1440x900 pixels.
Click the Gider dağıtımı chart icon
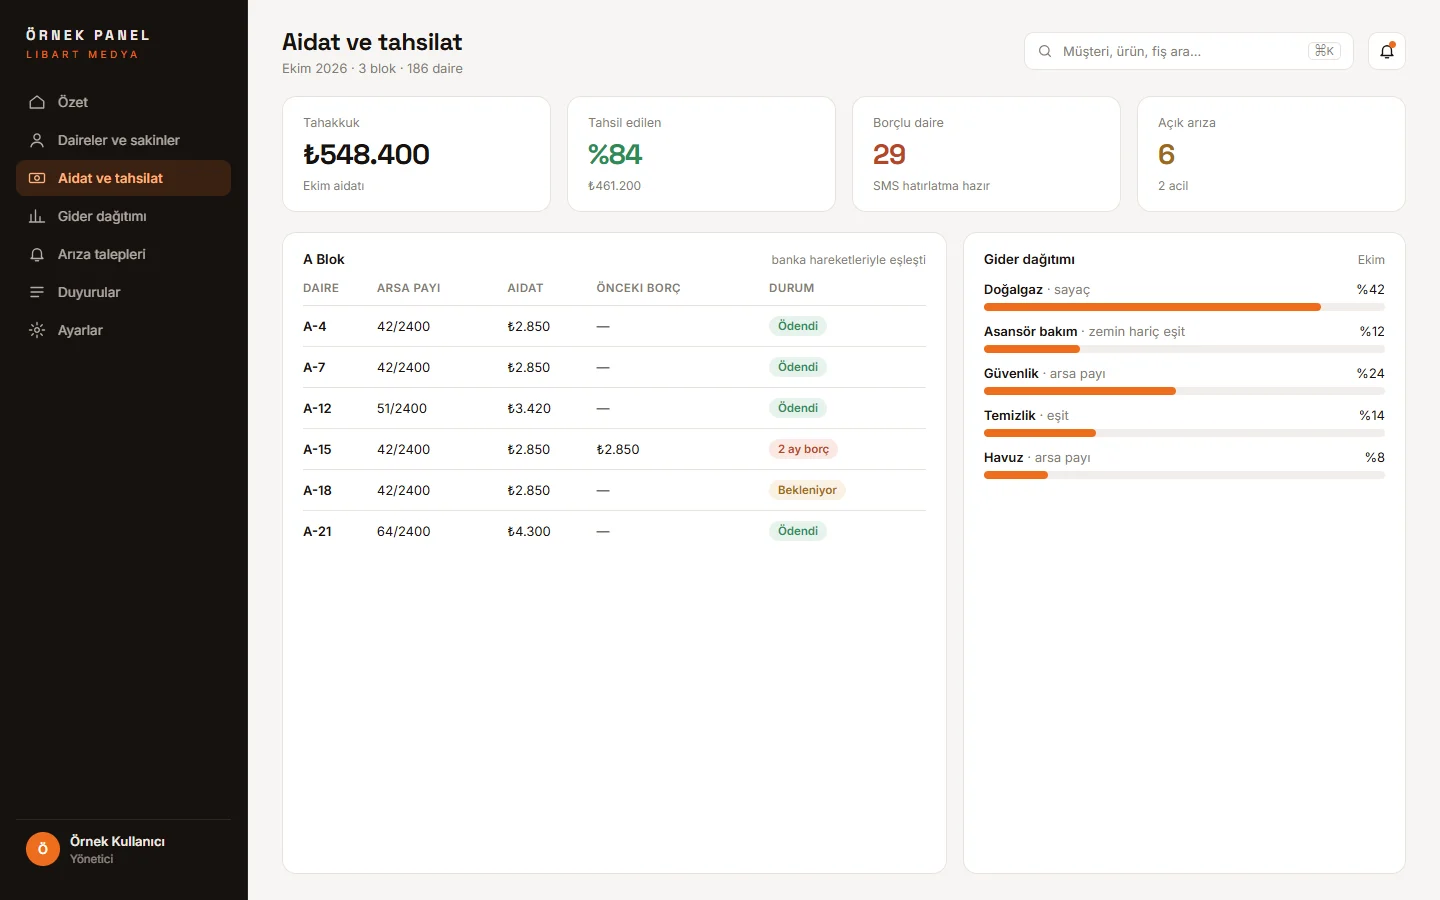tap(37, 216)
